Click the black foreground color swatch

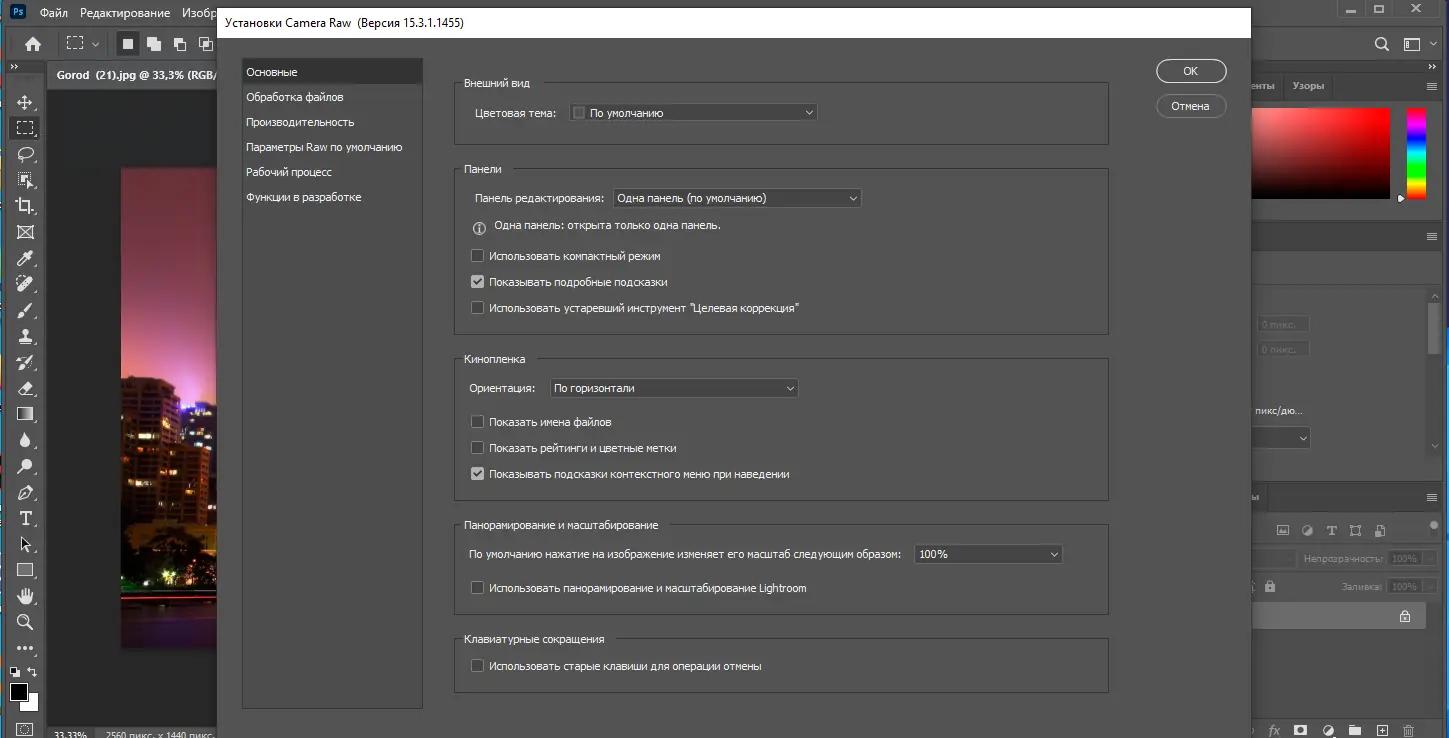click(x=19, y=691)
